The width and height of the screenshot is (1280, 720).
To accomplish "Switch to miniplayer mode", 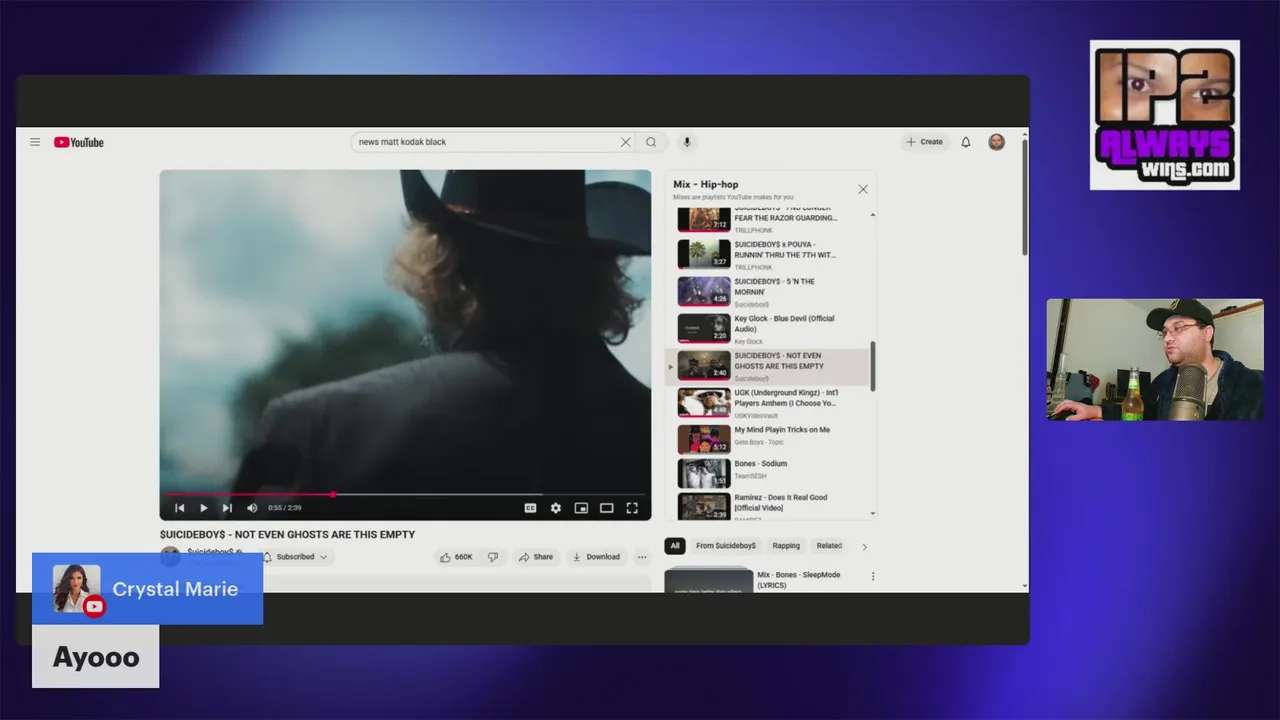I will tap(581, 508).
